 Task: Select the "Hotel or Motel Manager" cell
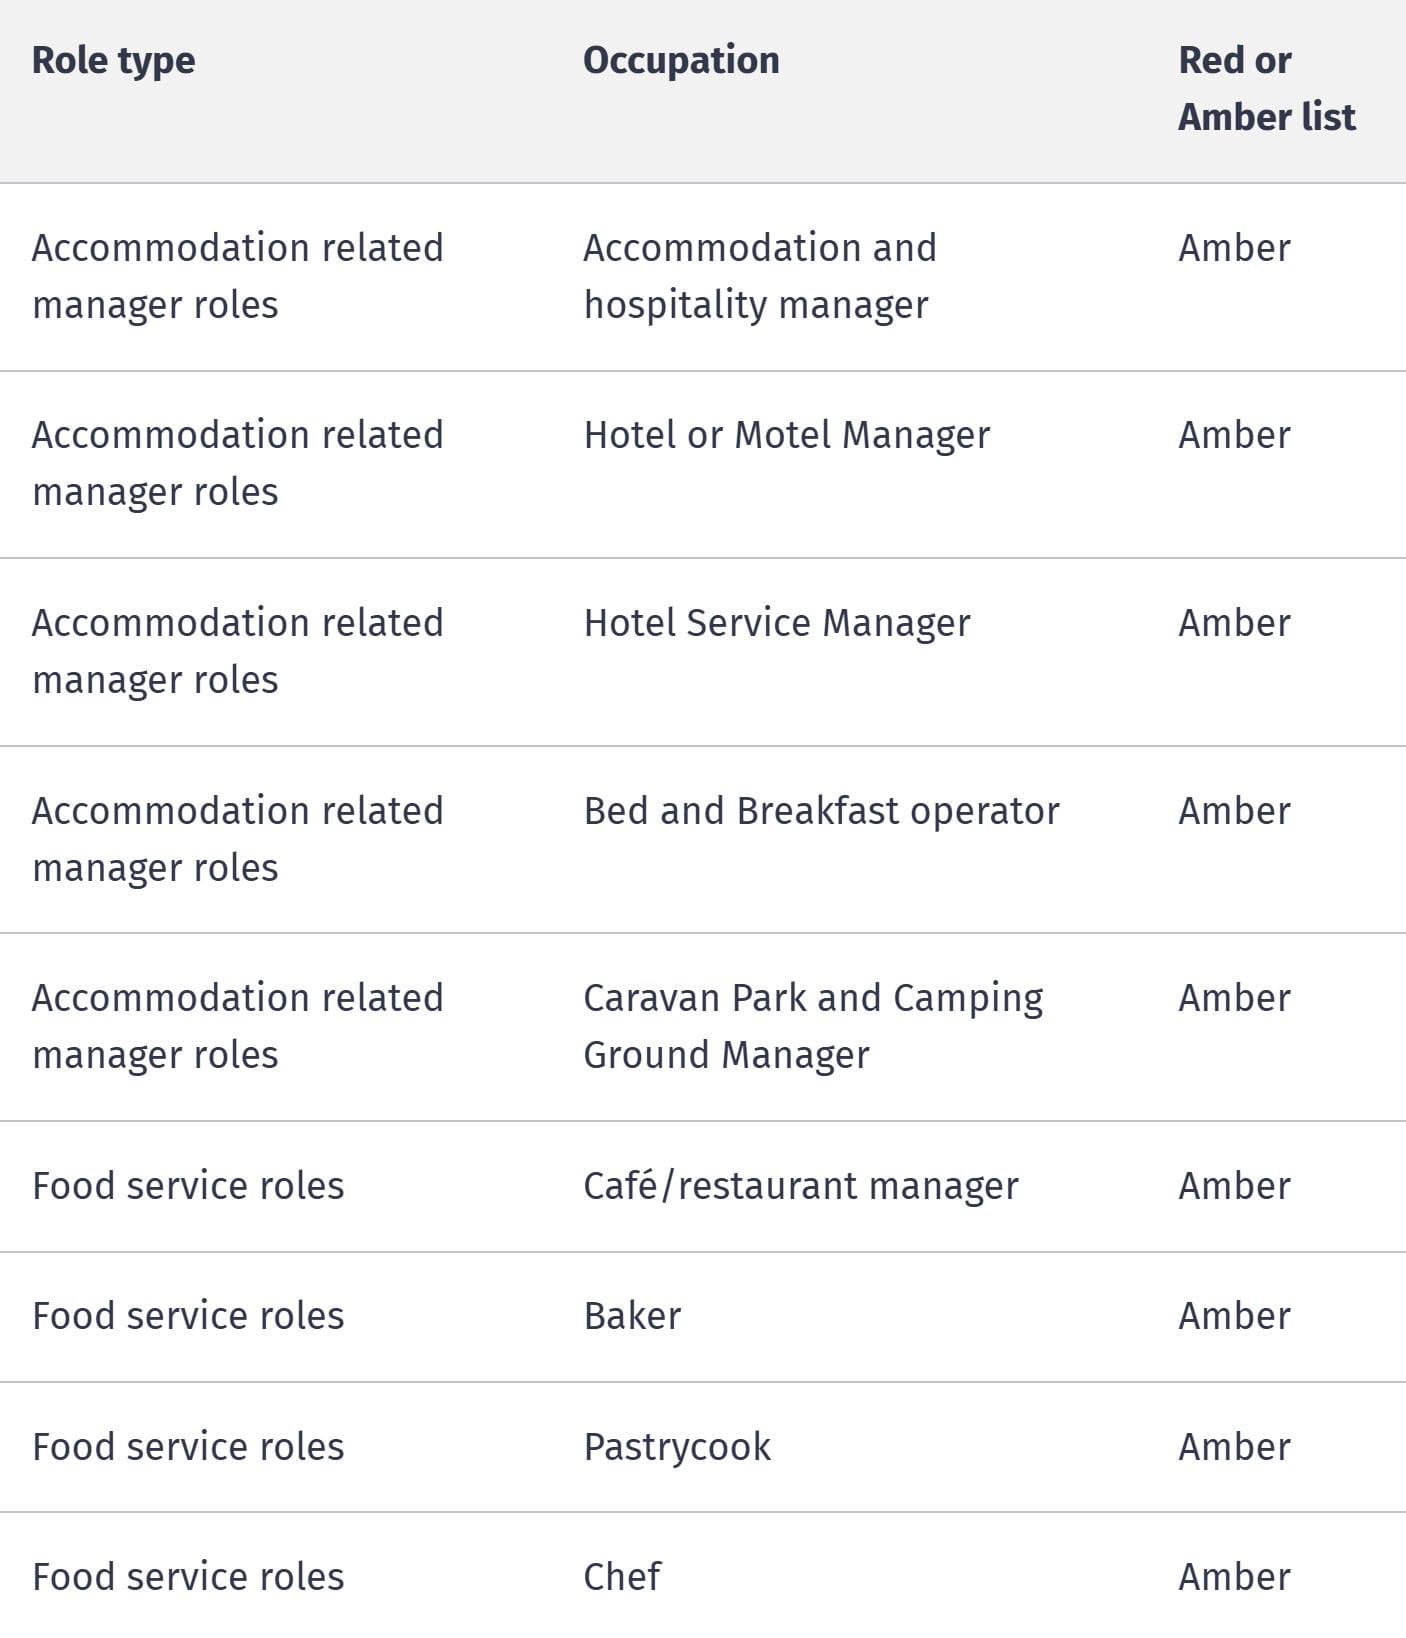787,435
